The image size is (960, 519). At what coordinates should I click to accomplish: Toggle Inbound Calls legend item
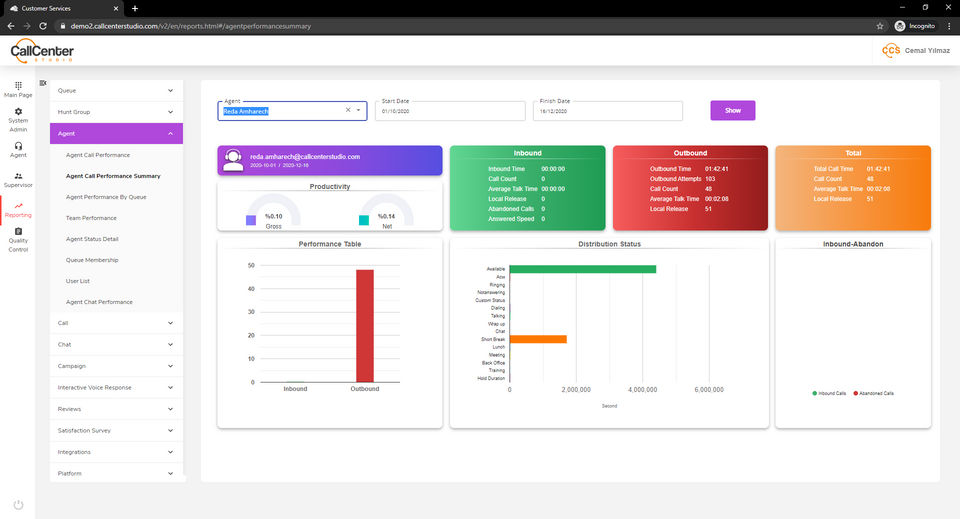[x=829, y=394]
